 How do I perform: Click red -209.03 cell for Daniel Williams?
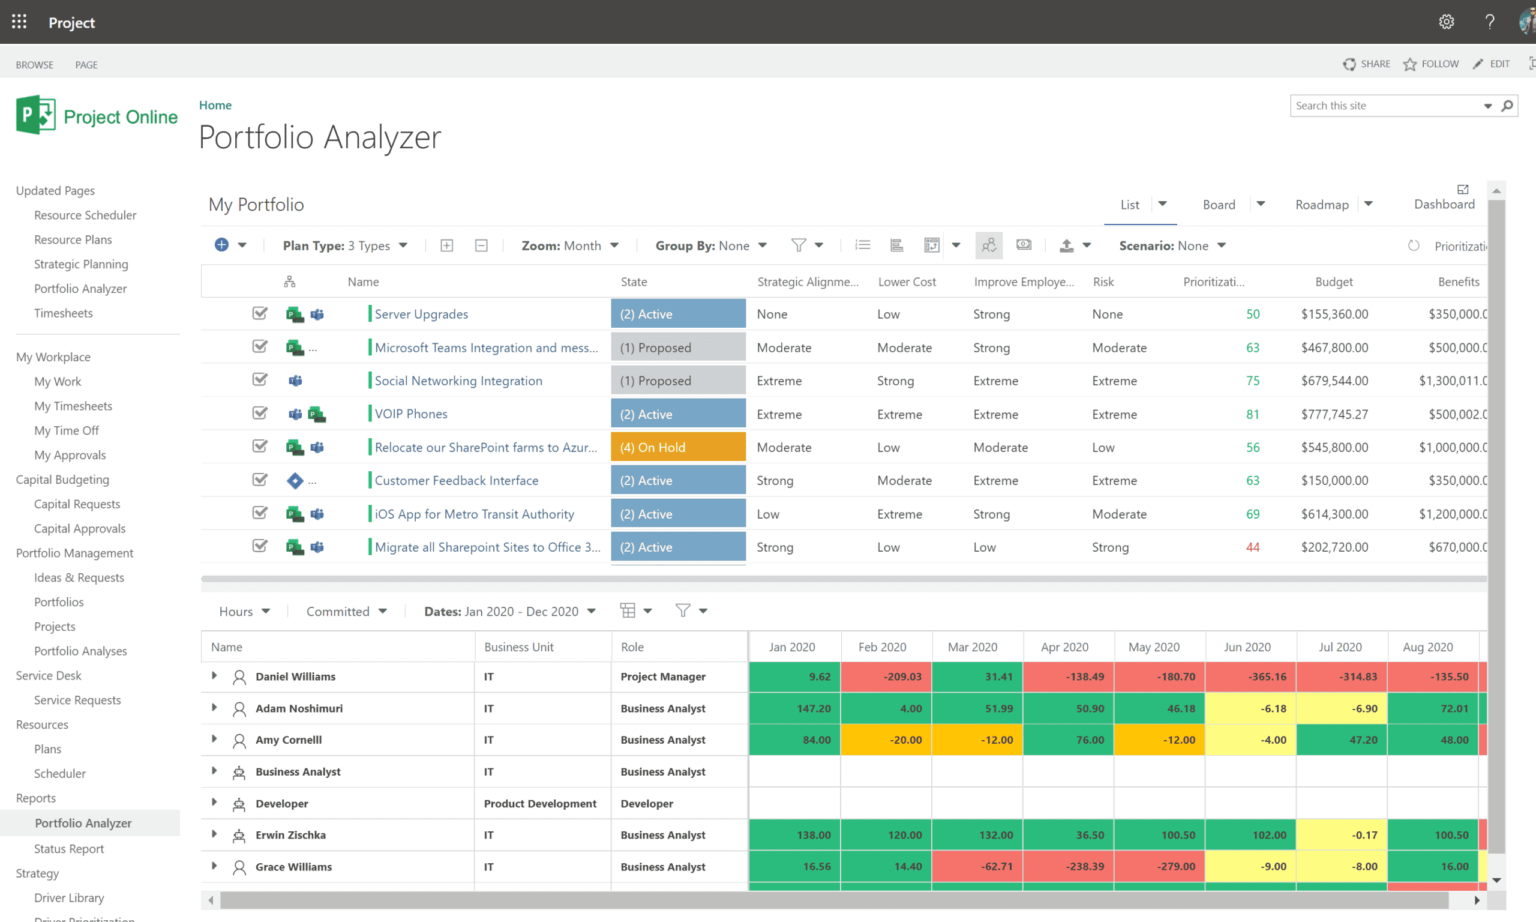pyautogui.click(x=886, y=676)
